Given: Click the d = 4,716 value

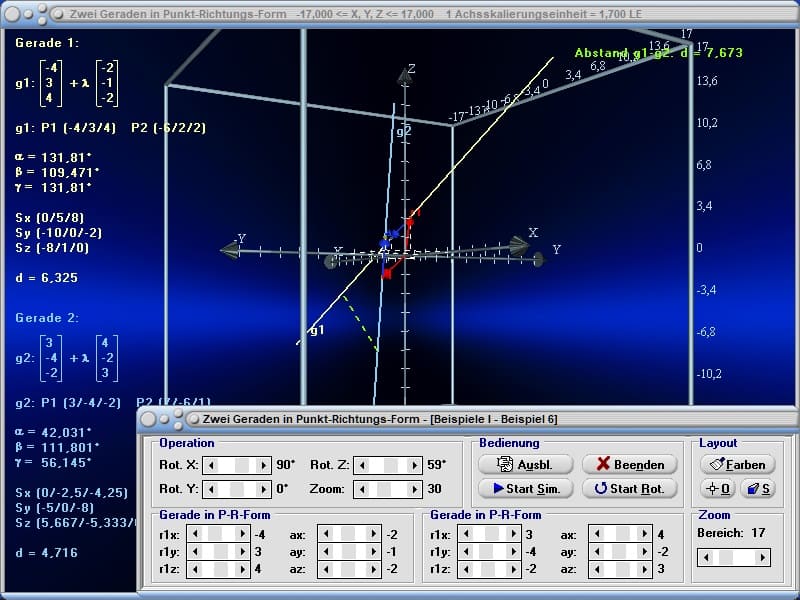Looking at the screenshot, I should 46,553.
